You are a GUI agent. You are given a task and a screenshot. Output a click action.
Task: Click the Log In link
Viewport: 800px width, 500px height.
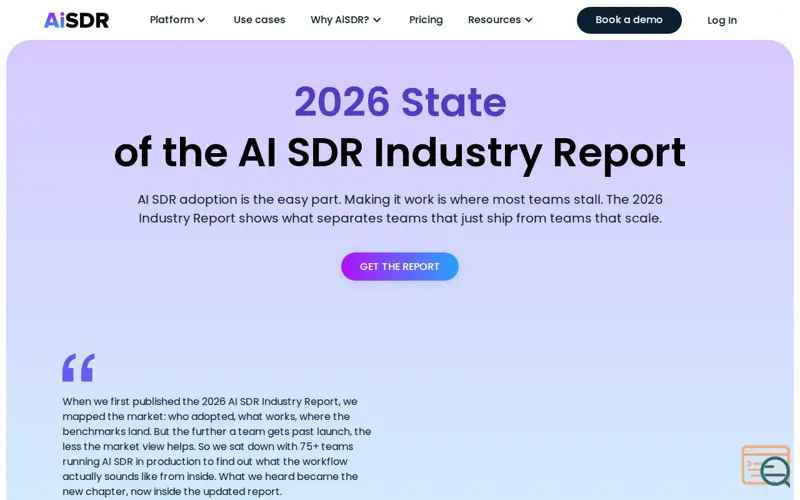[x=722, y=20]
